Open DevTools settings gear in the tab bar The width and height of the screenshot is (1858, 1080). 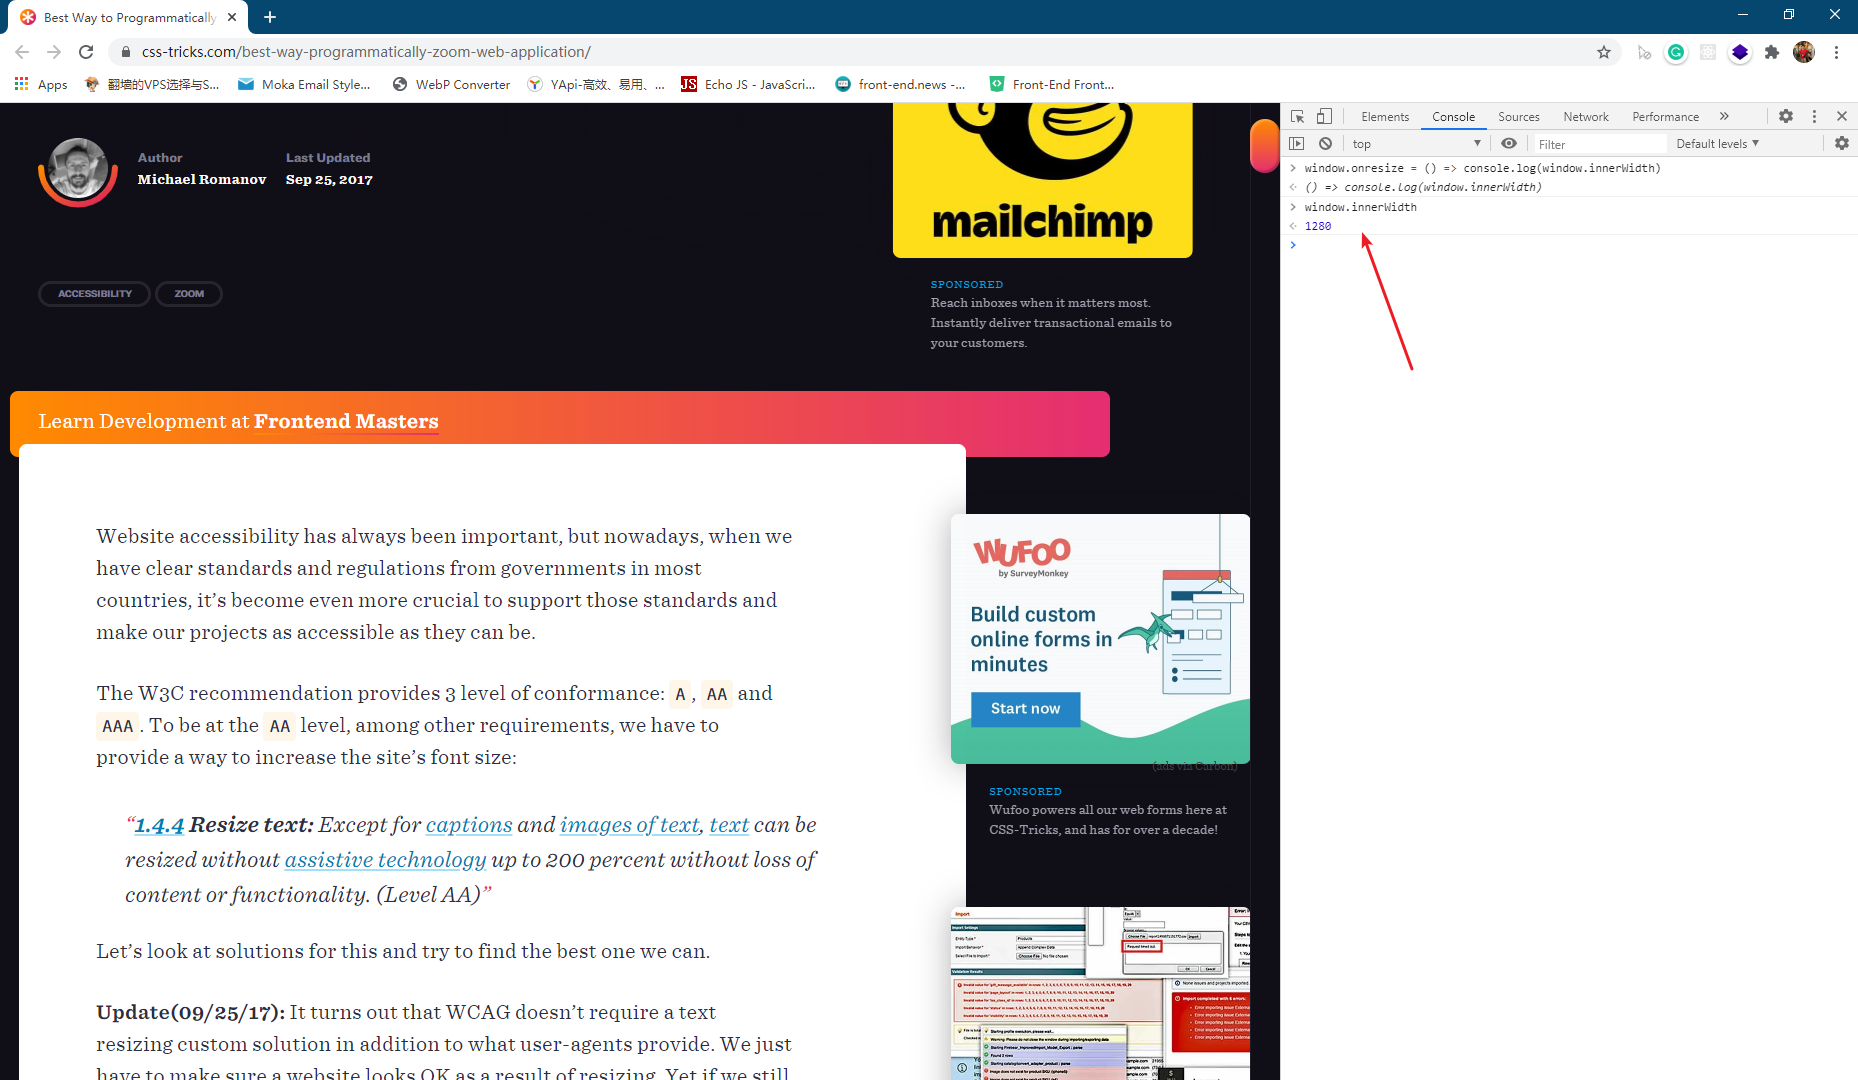point(1786,116)
